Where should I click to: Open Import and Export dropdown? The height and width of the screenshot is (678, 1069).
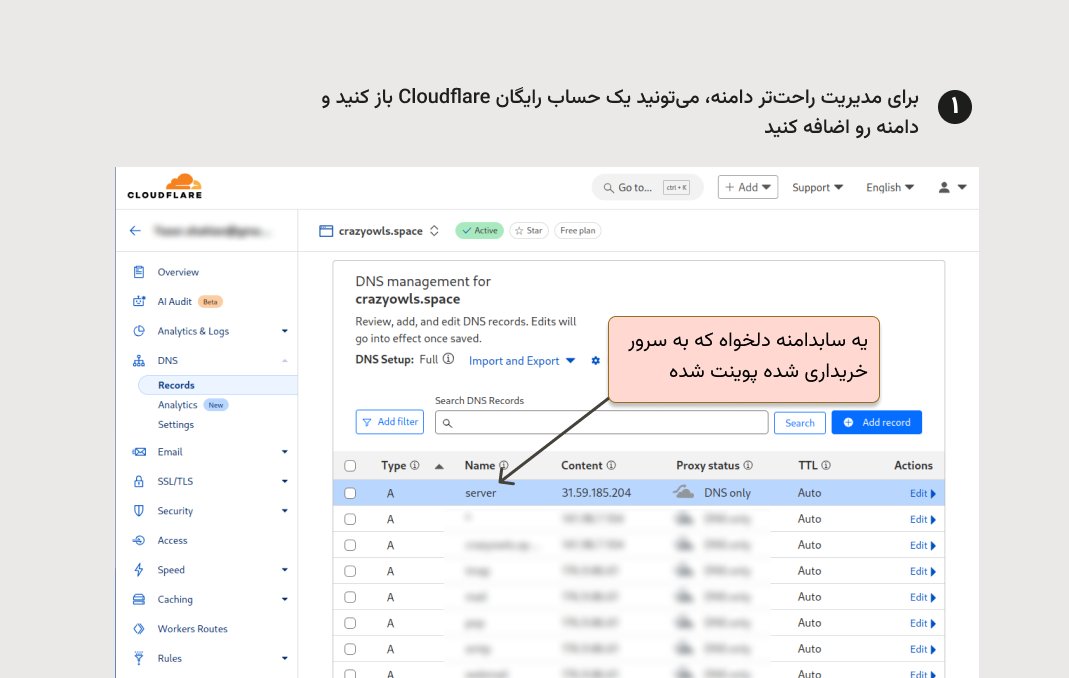click(x=522, y=361)
